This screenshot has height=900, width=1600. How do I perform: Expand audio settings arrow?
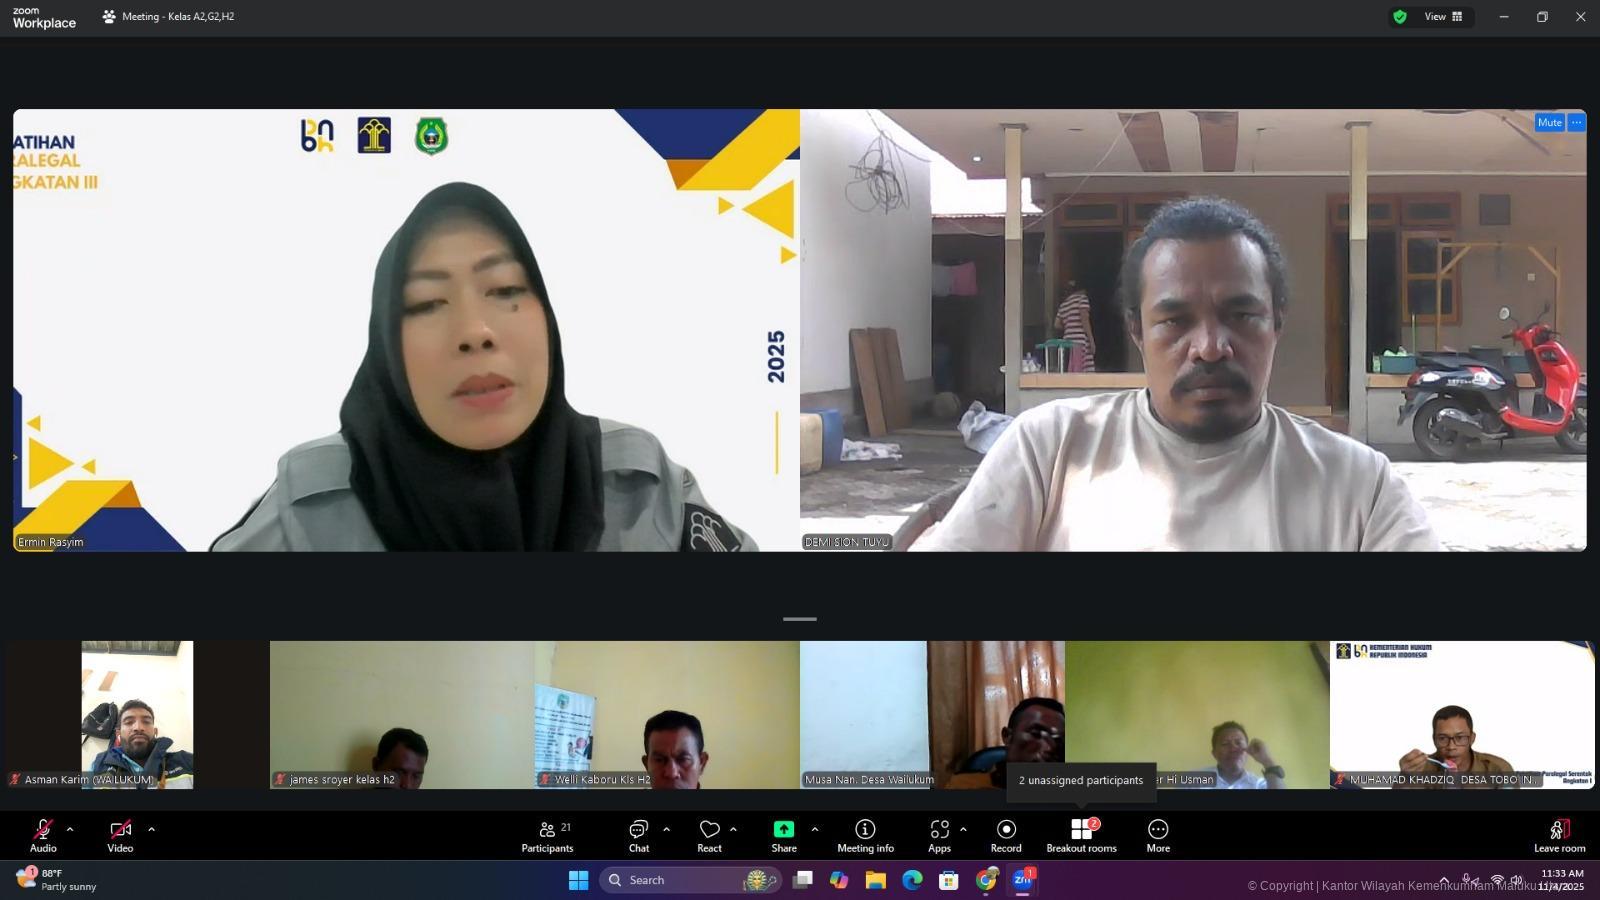click(x=70, y=829)
